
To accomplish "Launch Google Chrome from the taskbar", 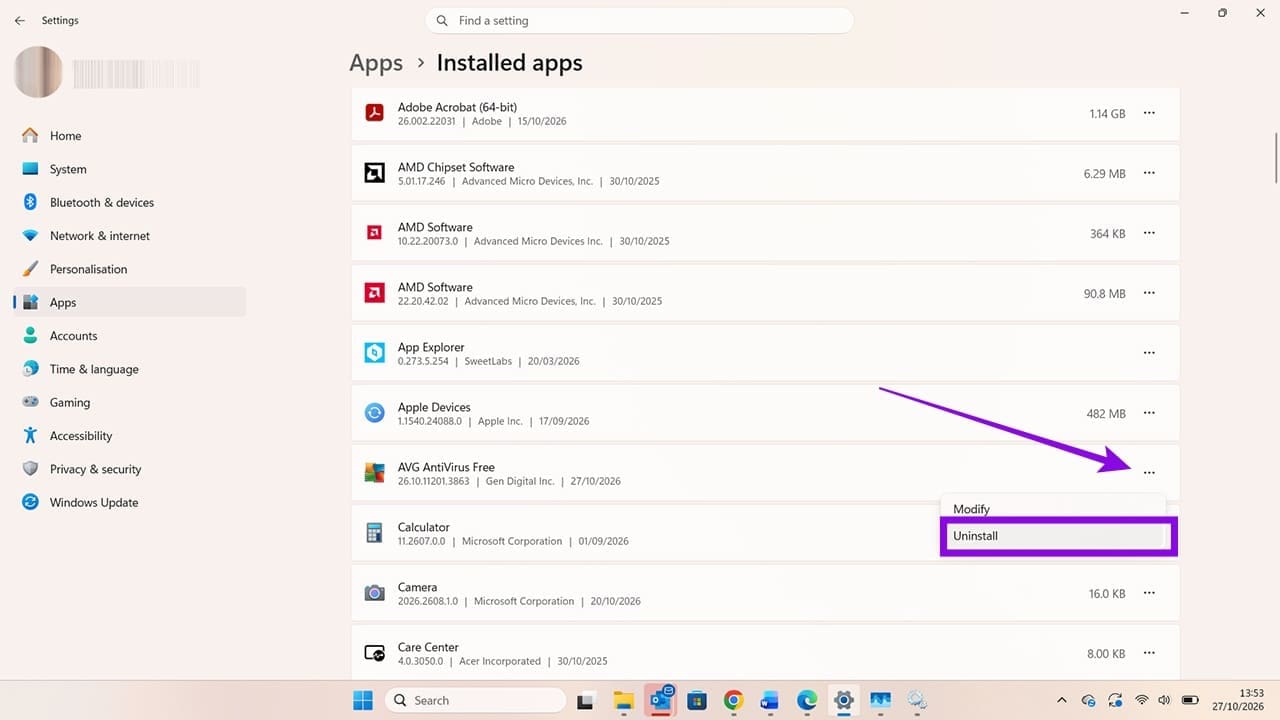I will pyautogui.click(x=733, y=700).
